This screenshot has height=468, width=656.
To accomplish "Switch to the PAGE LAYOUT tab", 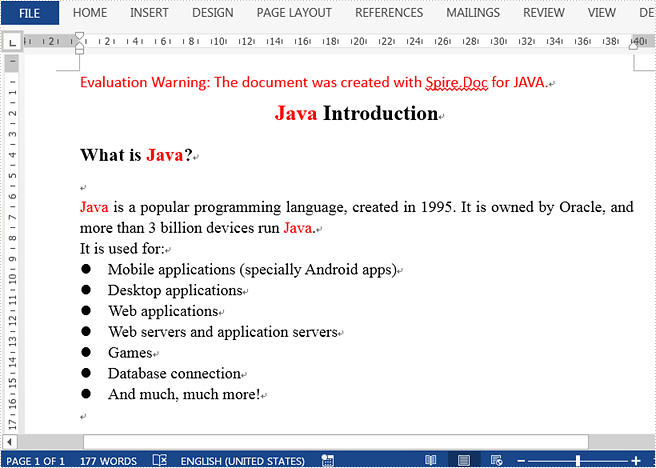I will click(294, 13).
